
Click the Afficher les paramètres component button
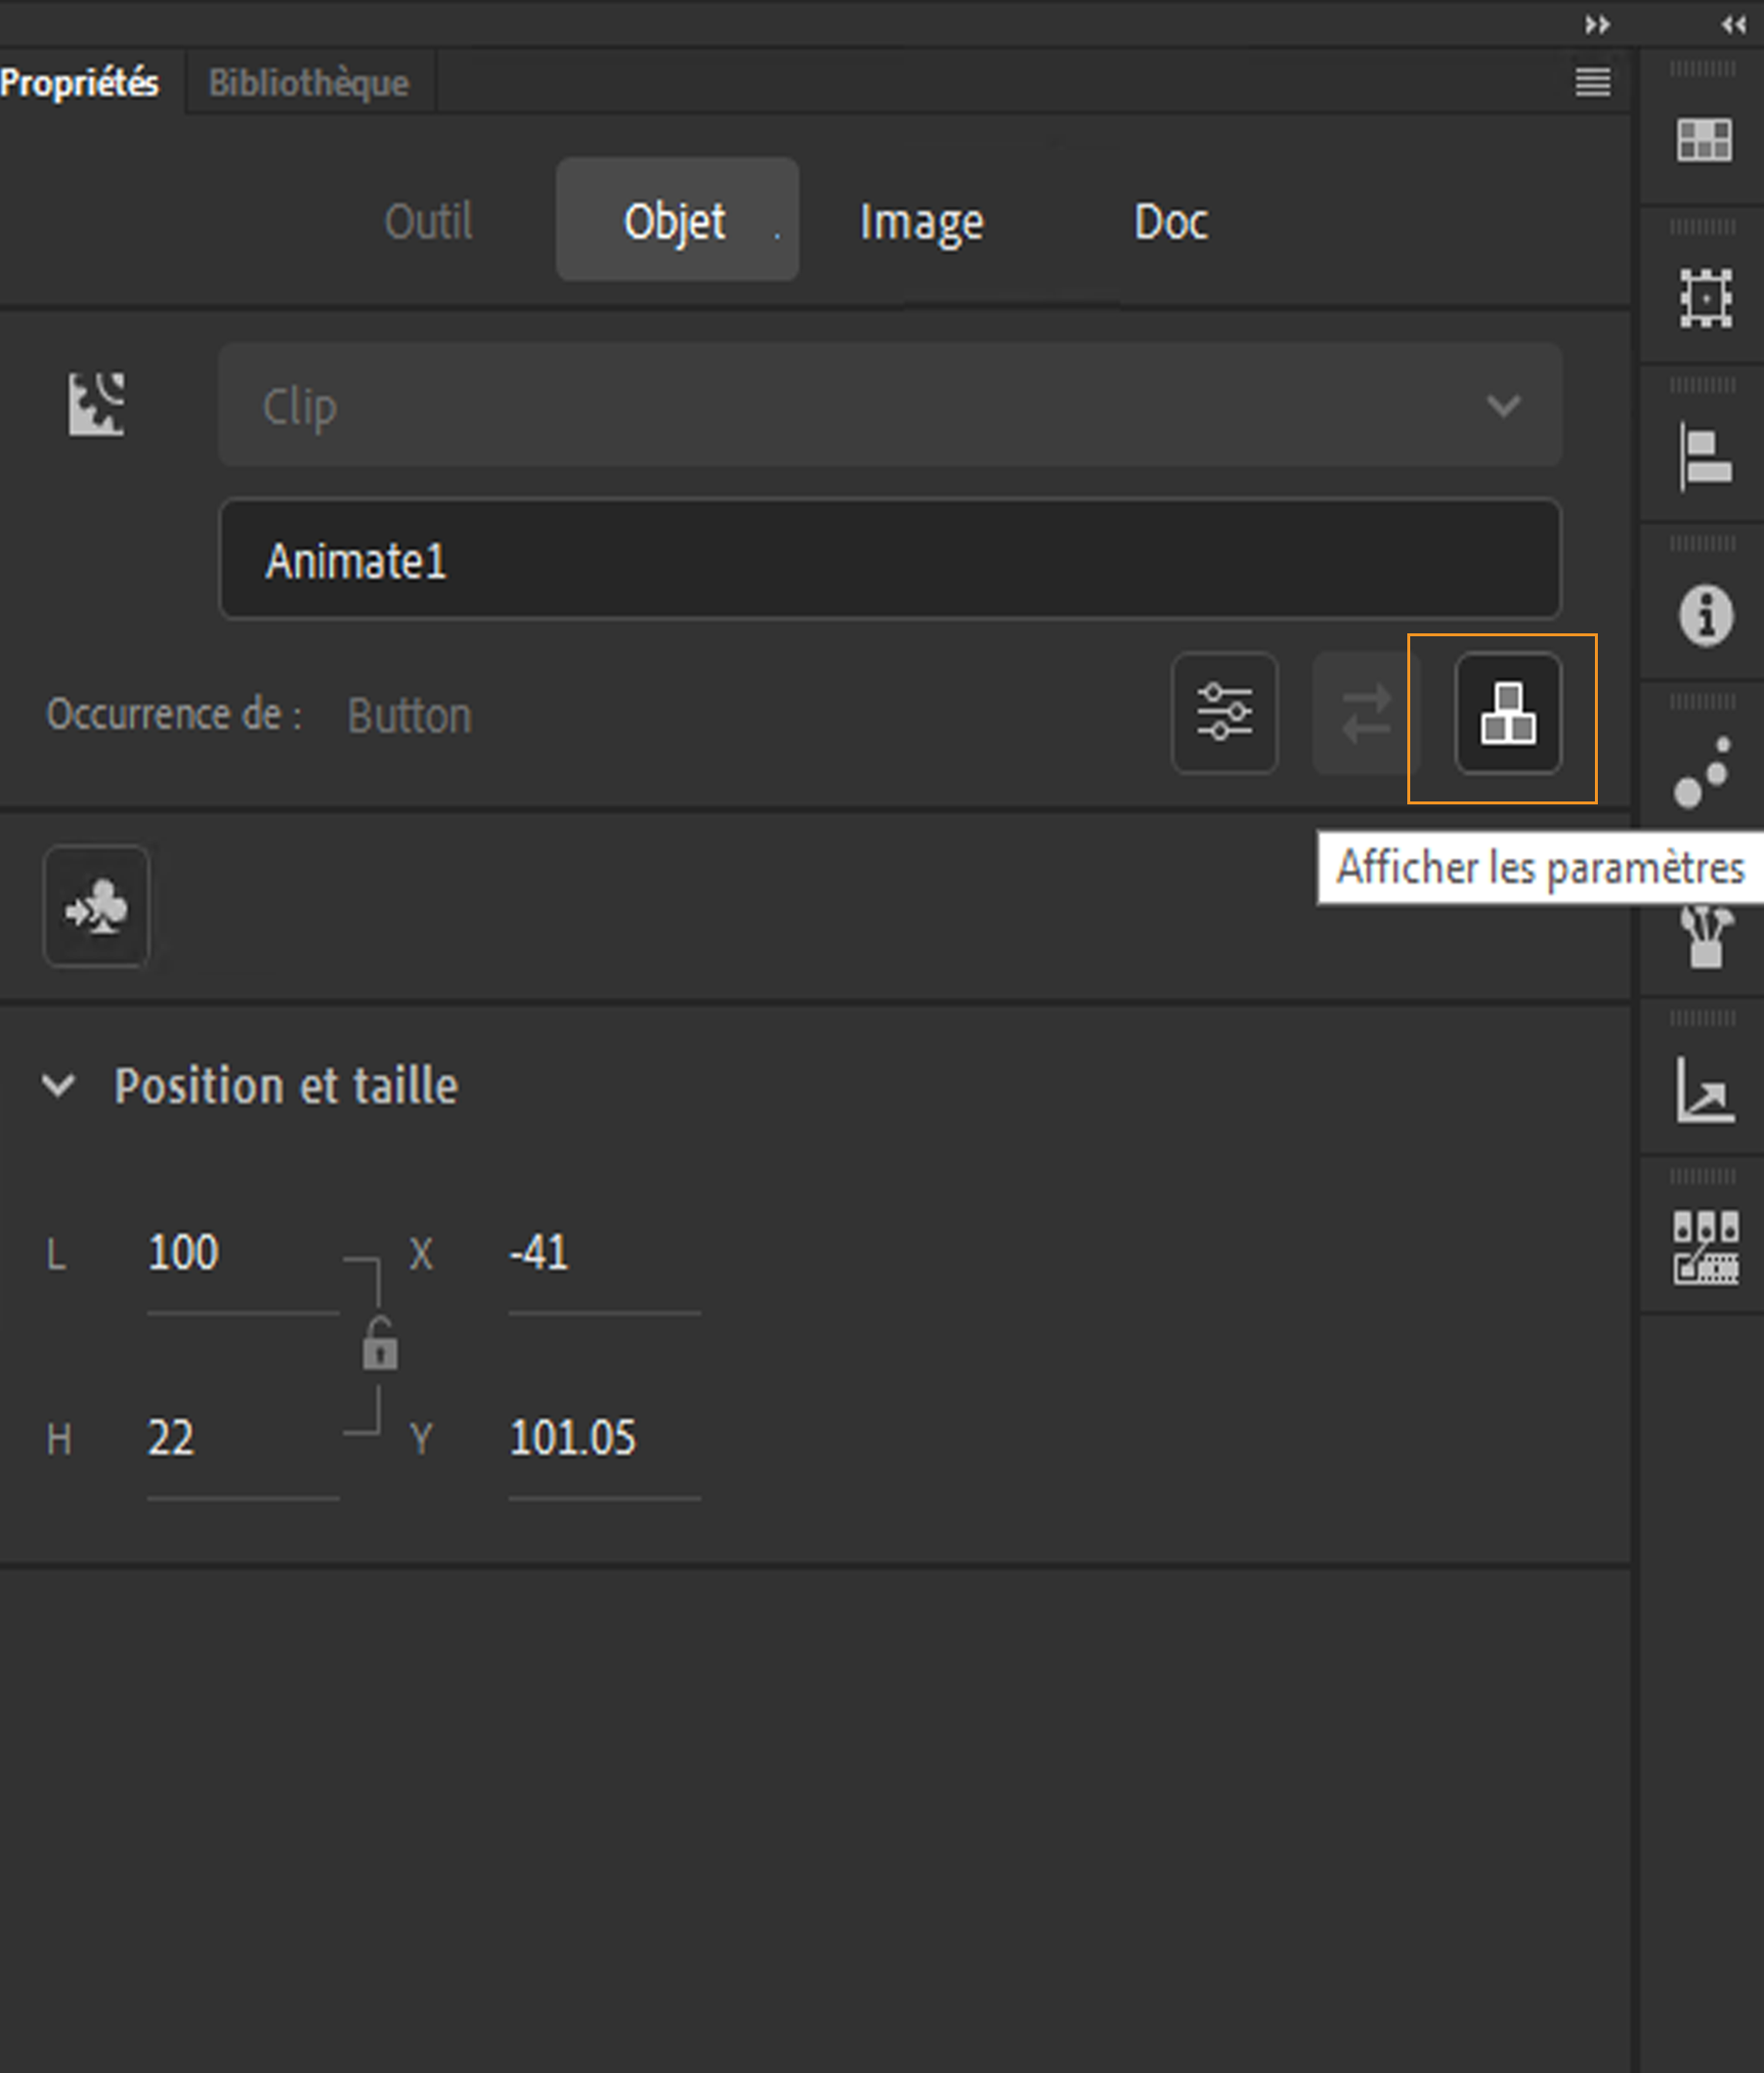(x=1507, y=713)
